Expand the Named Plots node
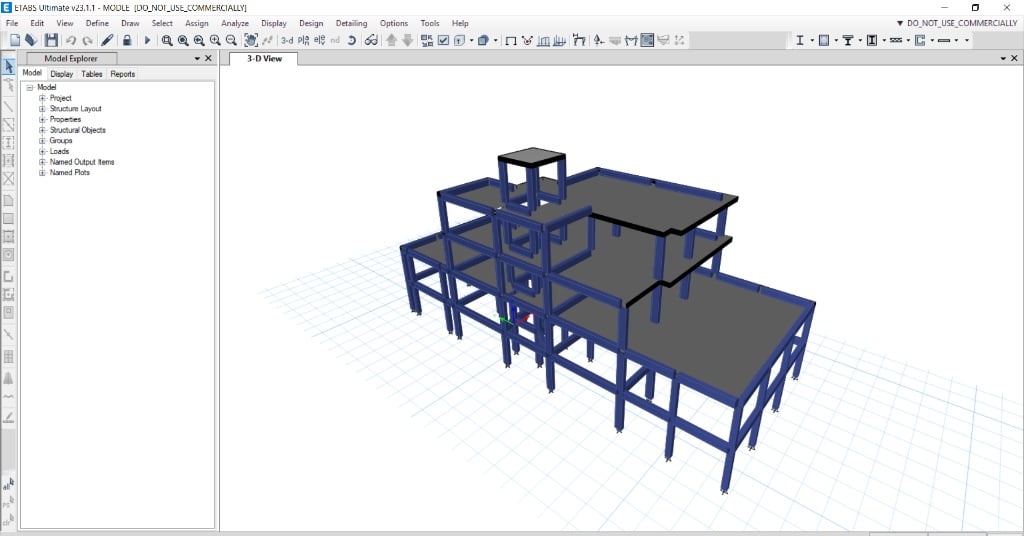 tap(42, 172)
